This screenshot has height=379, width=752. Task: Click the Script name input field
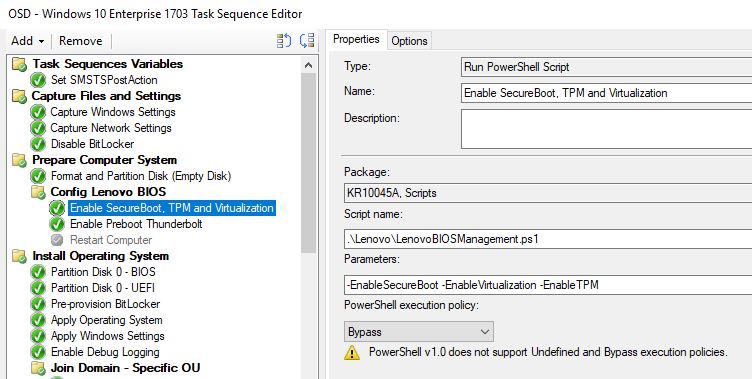(x=548, y=238)
